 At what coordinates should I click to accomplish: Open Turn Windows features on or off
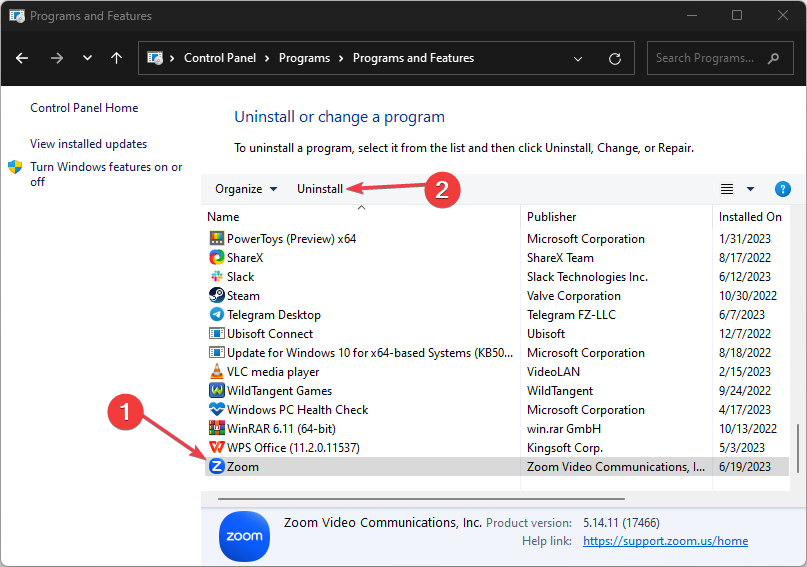(x=106, y=174)
